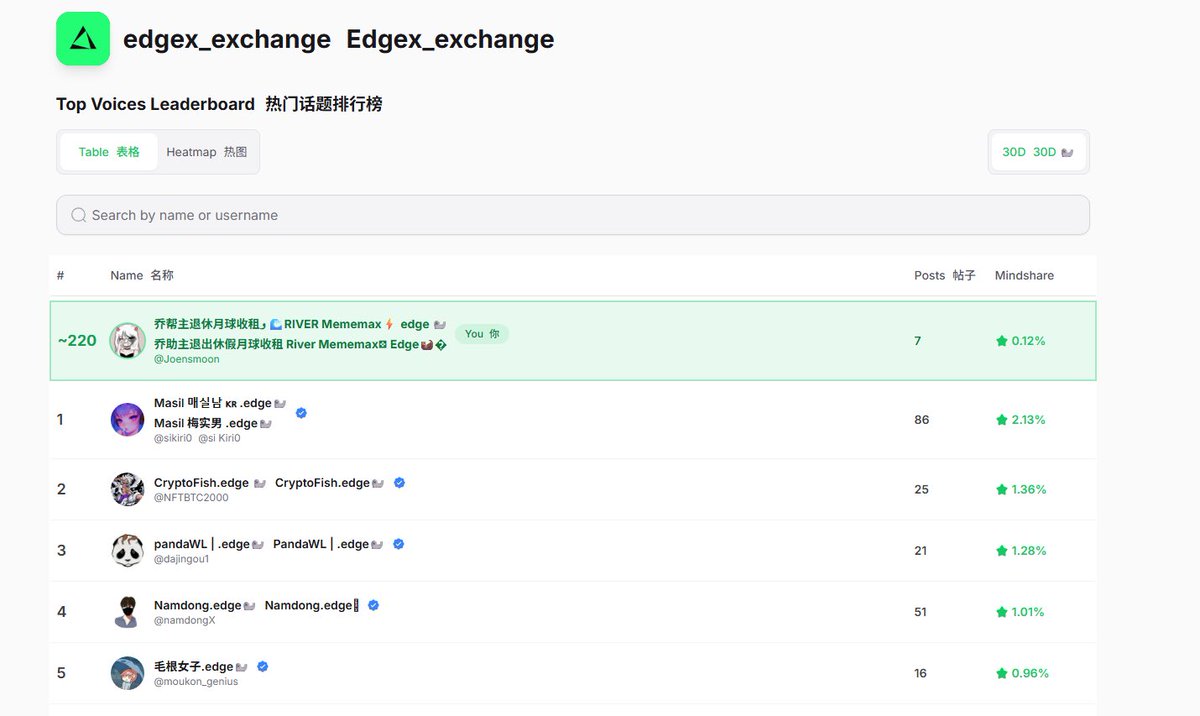Open the @NFTBTC2000 handle link

pyautogui.click(x=191, y=497)
